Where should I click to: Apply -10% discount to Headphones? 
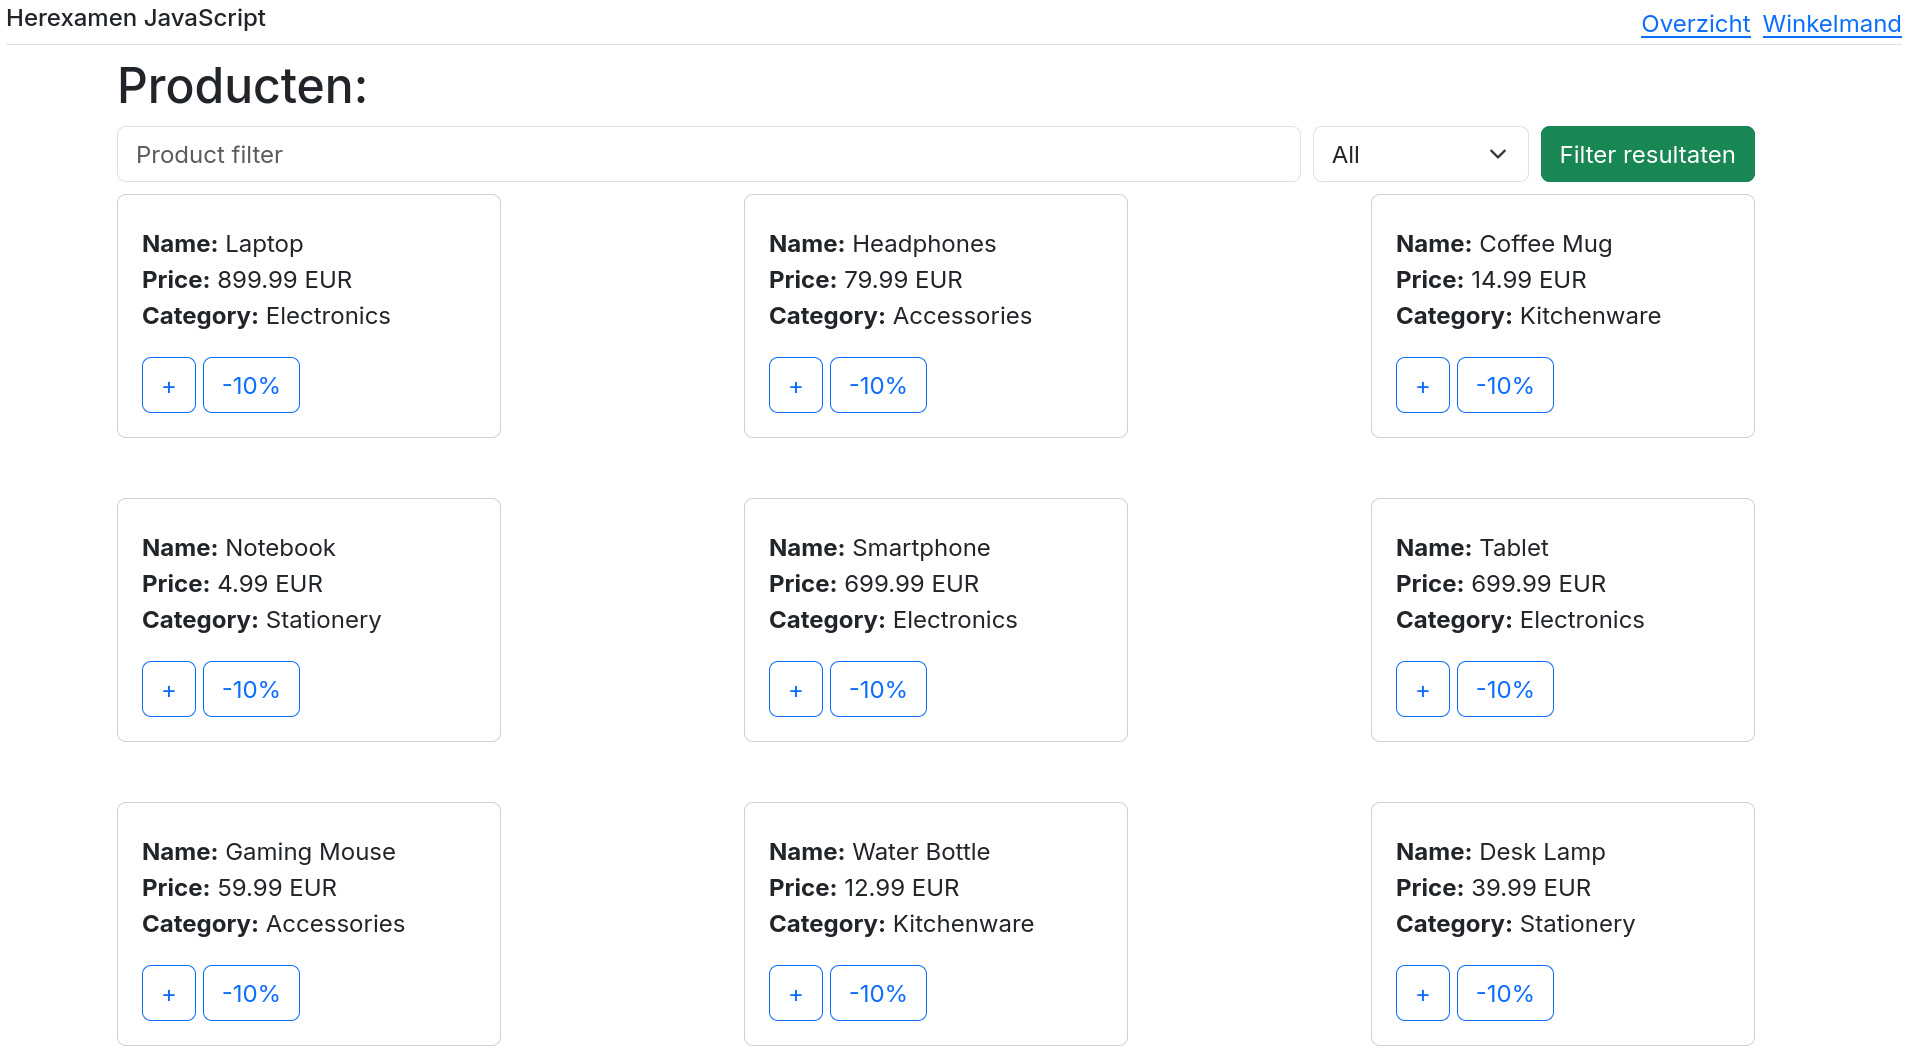point(877,386)
